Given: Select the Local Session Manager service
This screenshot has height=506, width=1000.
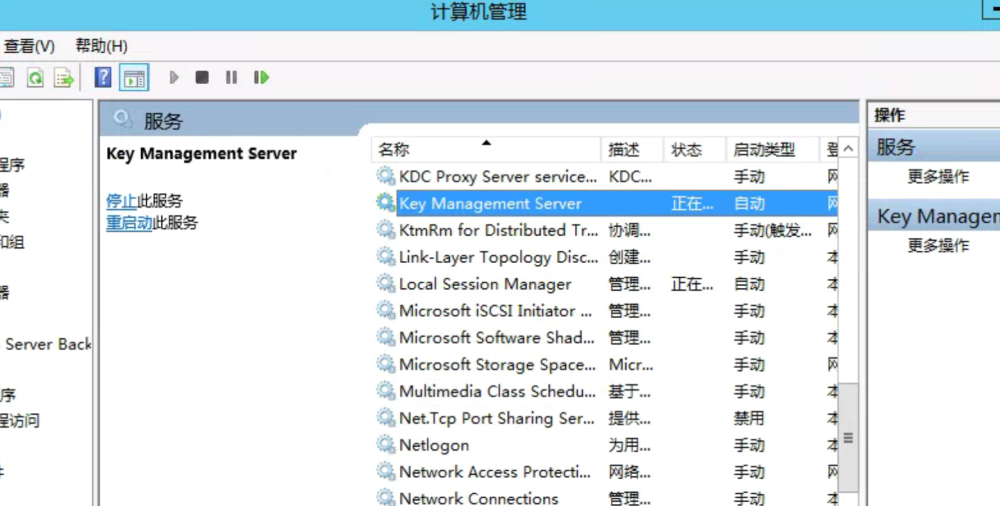Looking at the screenshot, I should click(605, 283).
